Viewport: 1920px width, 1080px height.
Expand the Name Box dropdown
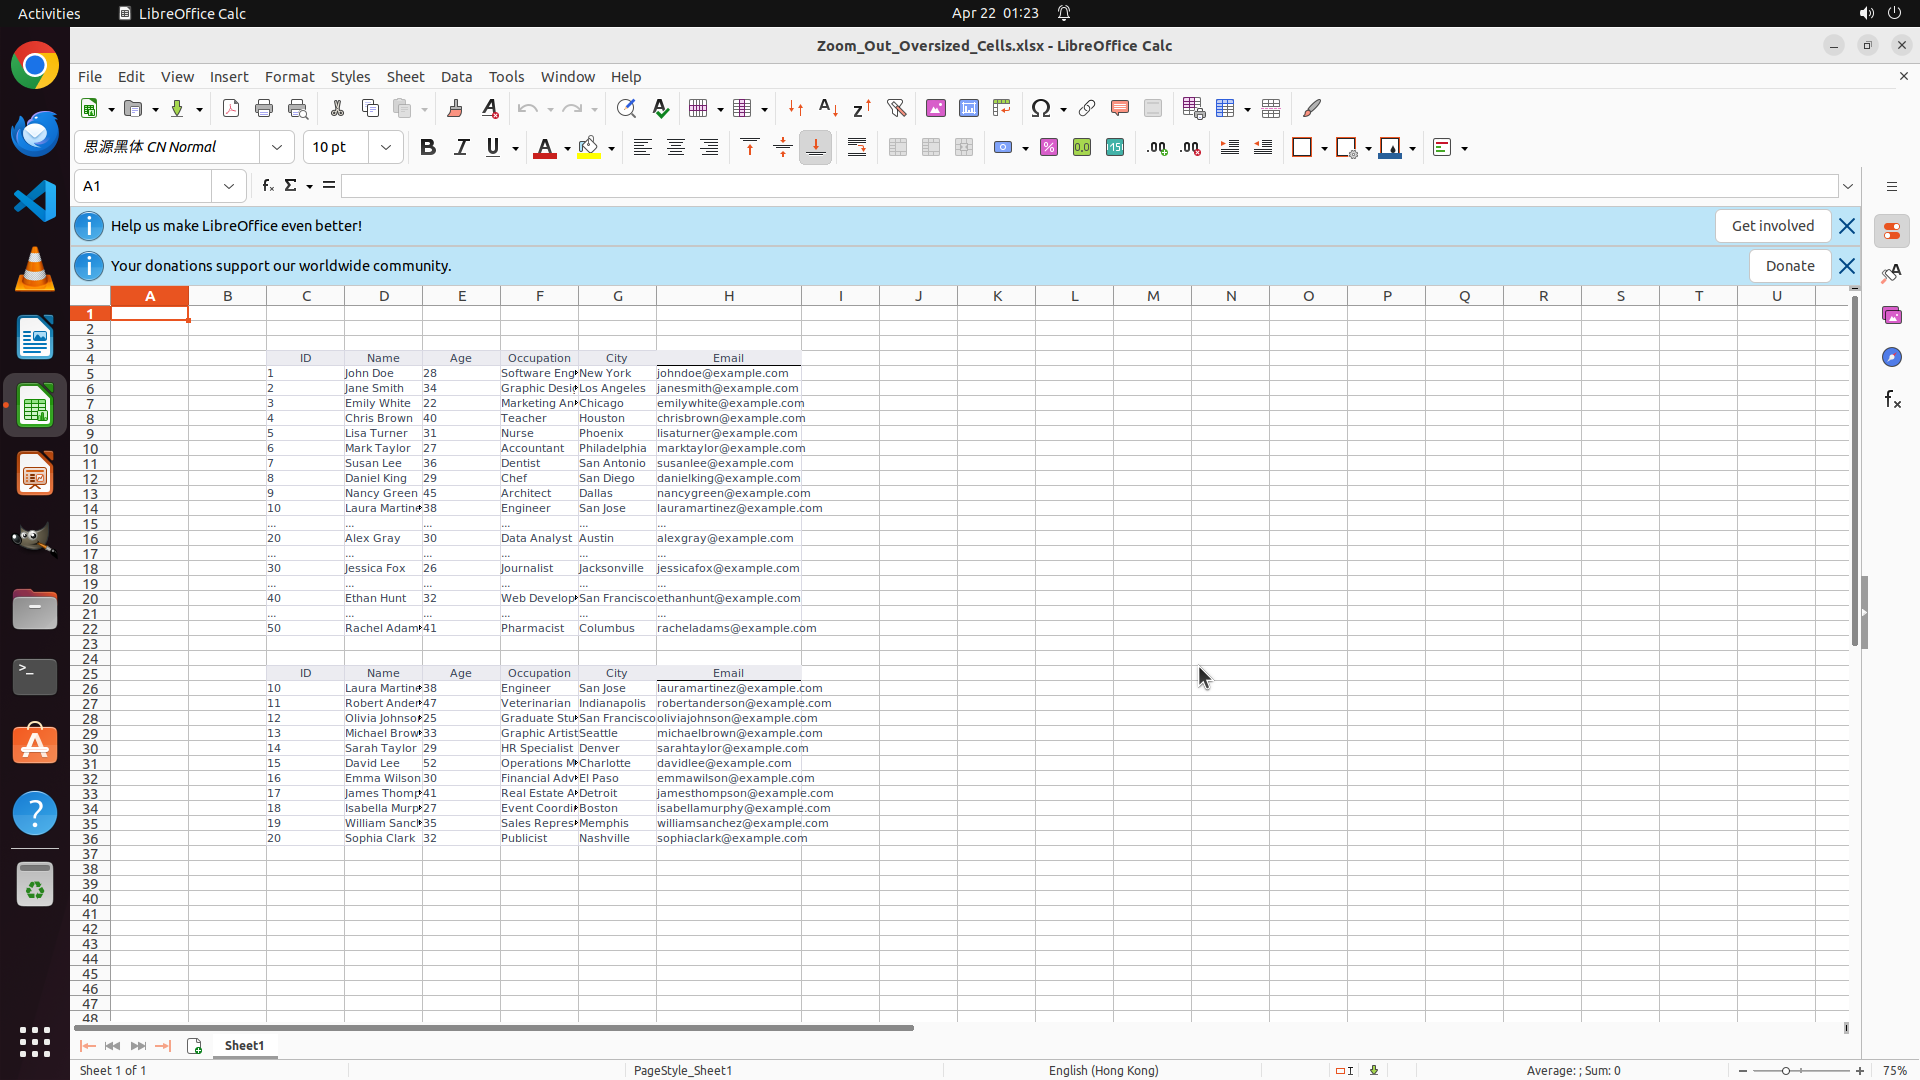(x=229, y=186)
